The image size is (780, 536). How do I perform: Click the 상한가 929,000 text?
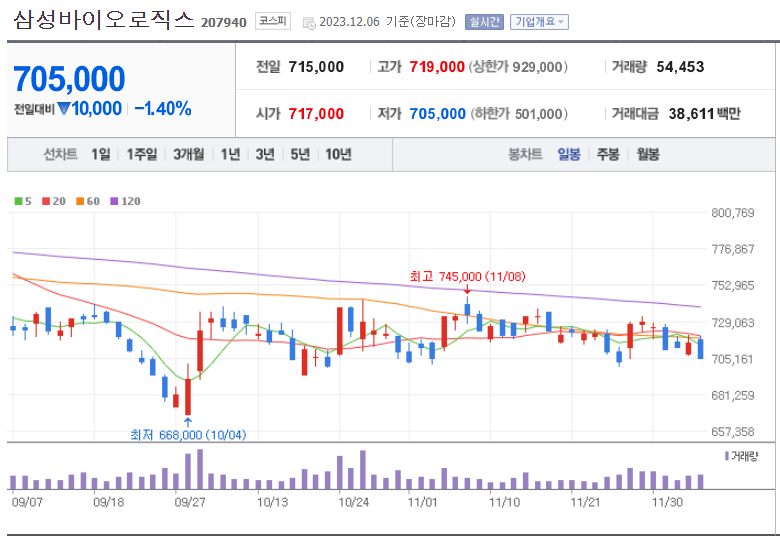tap(518, 67)
